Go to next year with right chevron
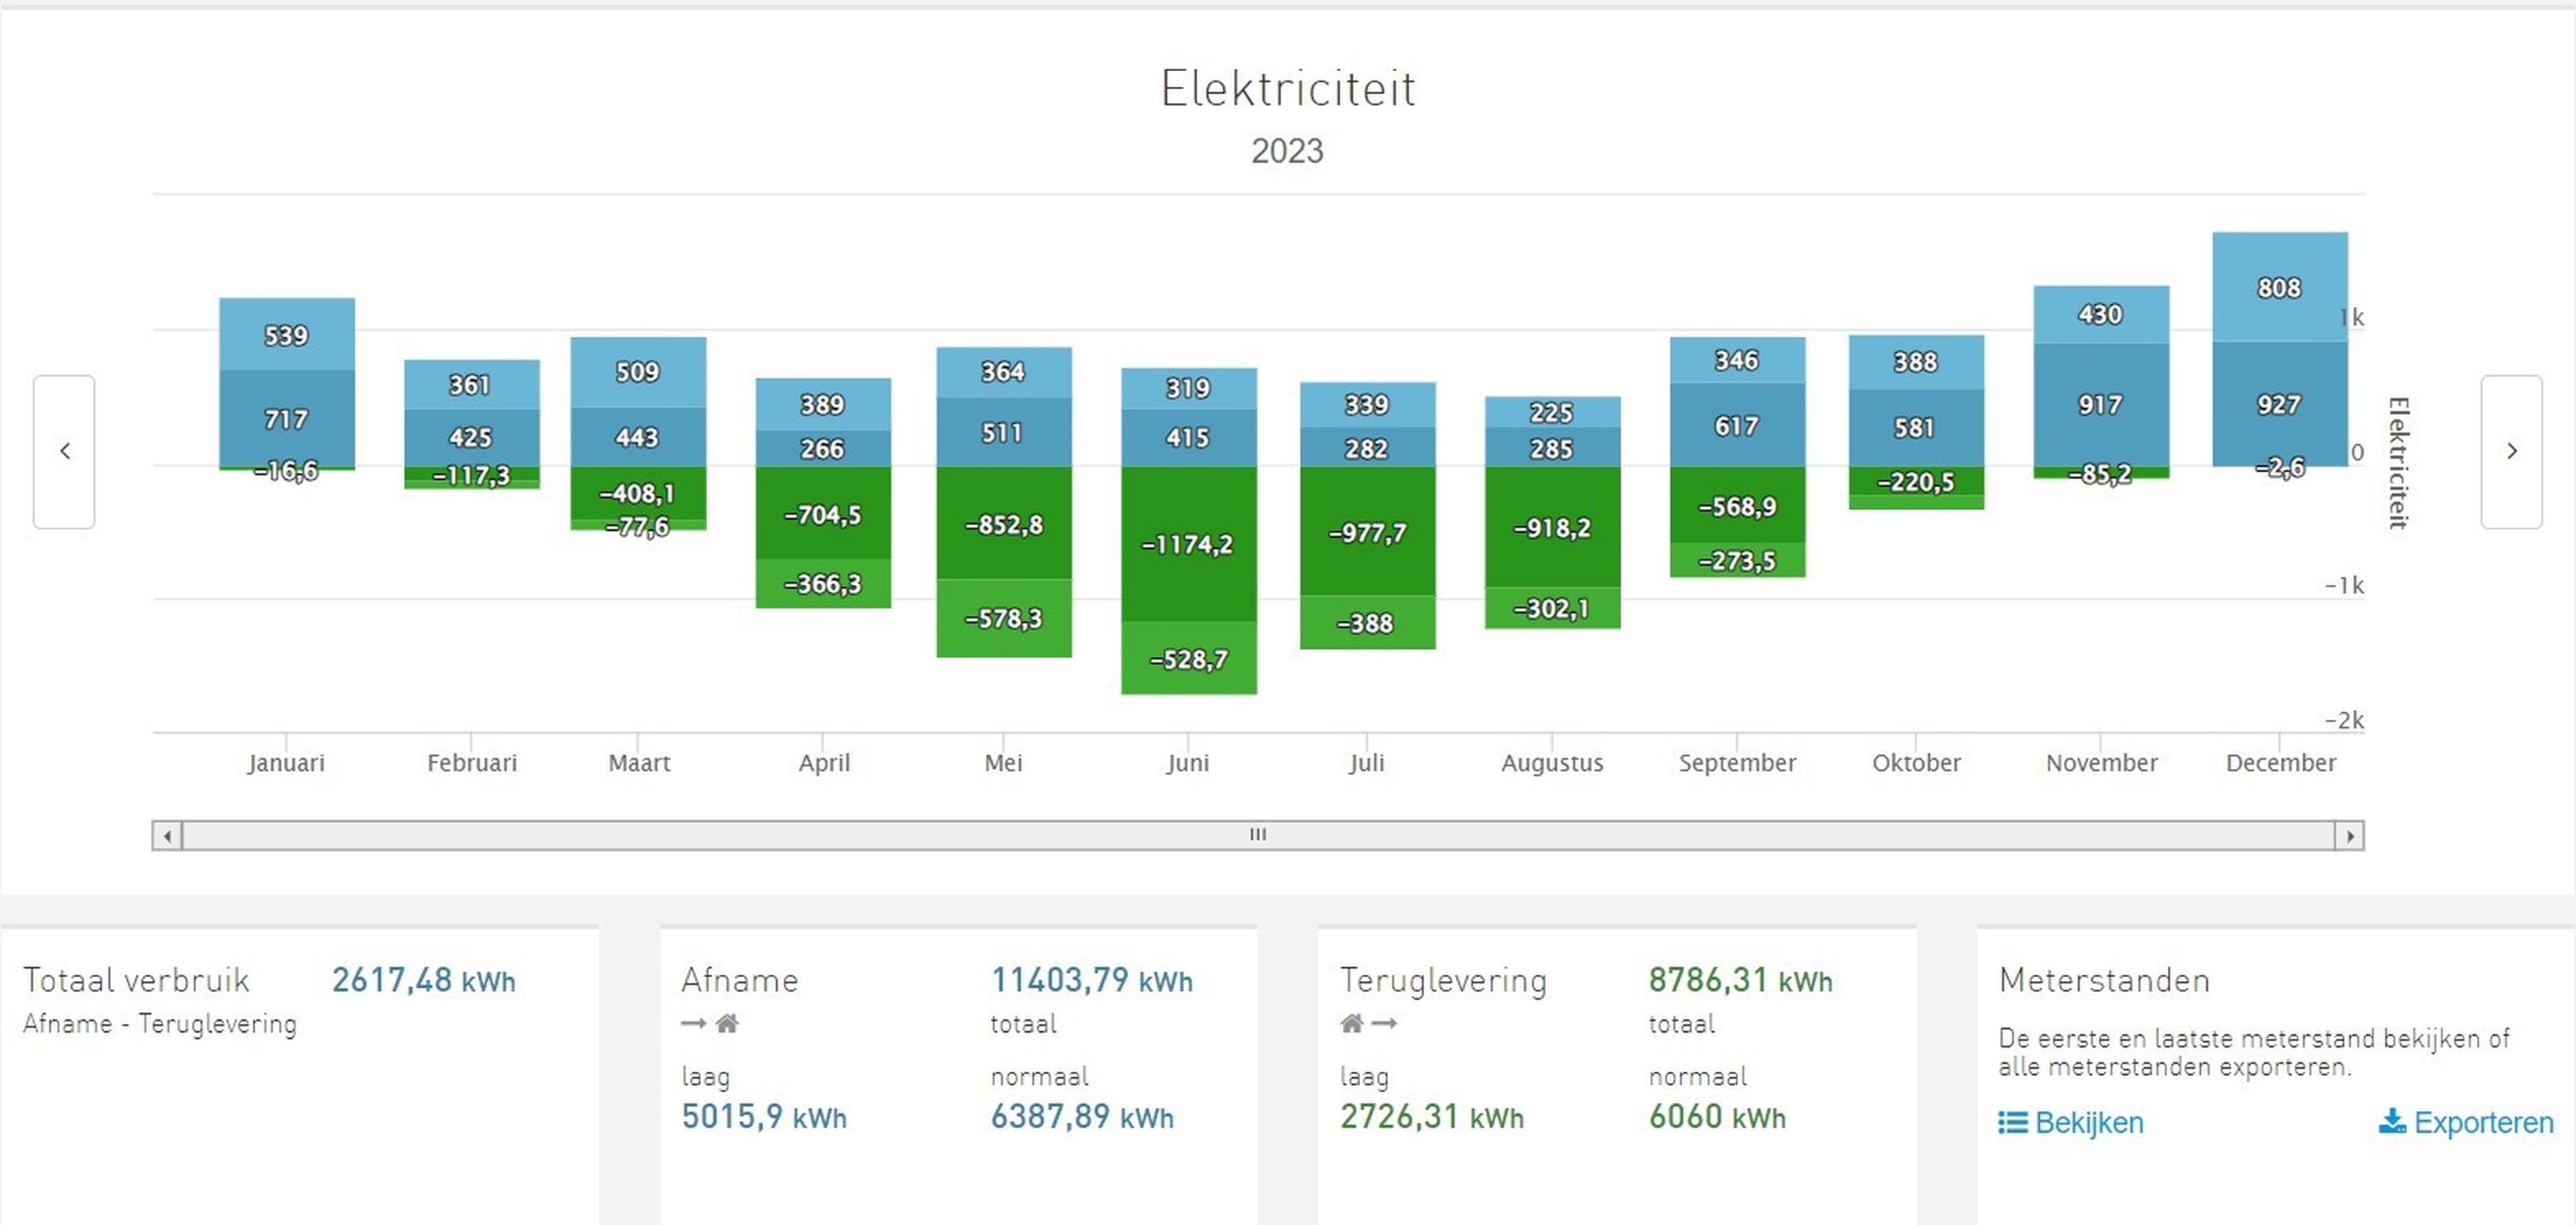2576x1225 pixels. pyautogui.click(x=2511, y=451)
